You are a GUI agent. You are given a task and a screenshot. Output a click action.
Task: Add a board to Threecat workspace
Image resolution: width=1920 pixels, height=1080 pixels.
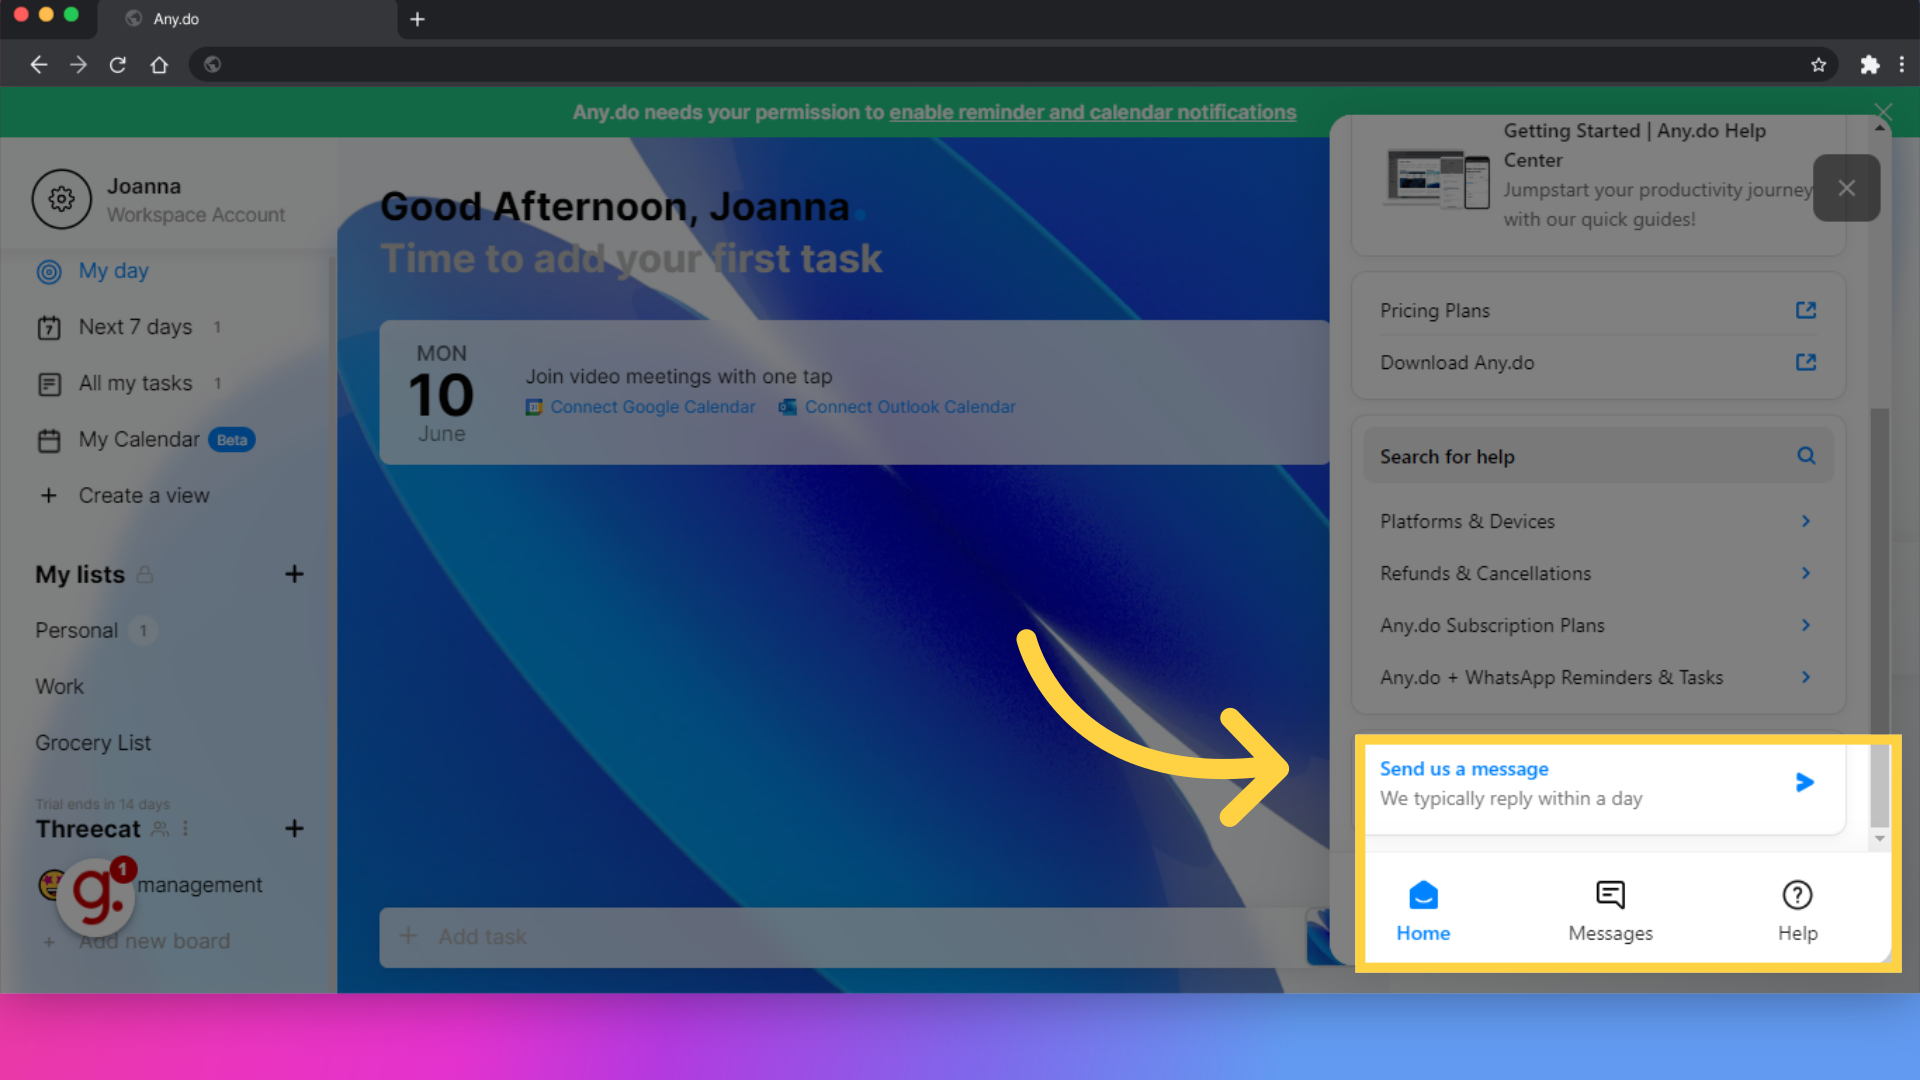pos(294,828)
